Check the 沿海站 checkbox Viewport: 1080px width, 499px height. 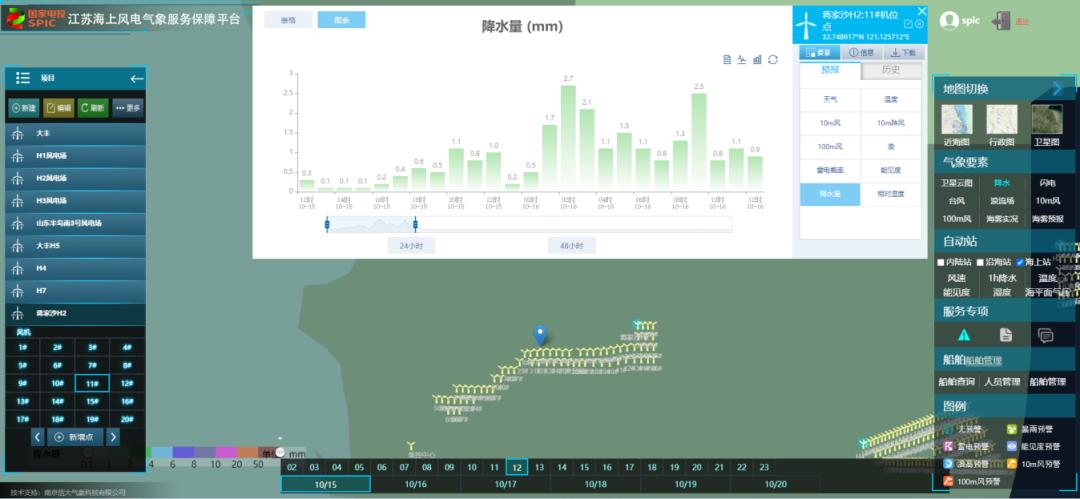tap(980, 263)
